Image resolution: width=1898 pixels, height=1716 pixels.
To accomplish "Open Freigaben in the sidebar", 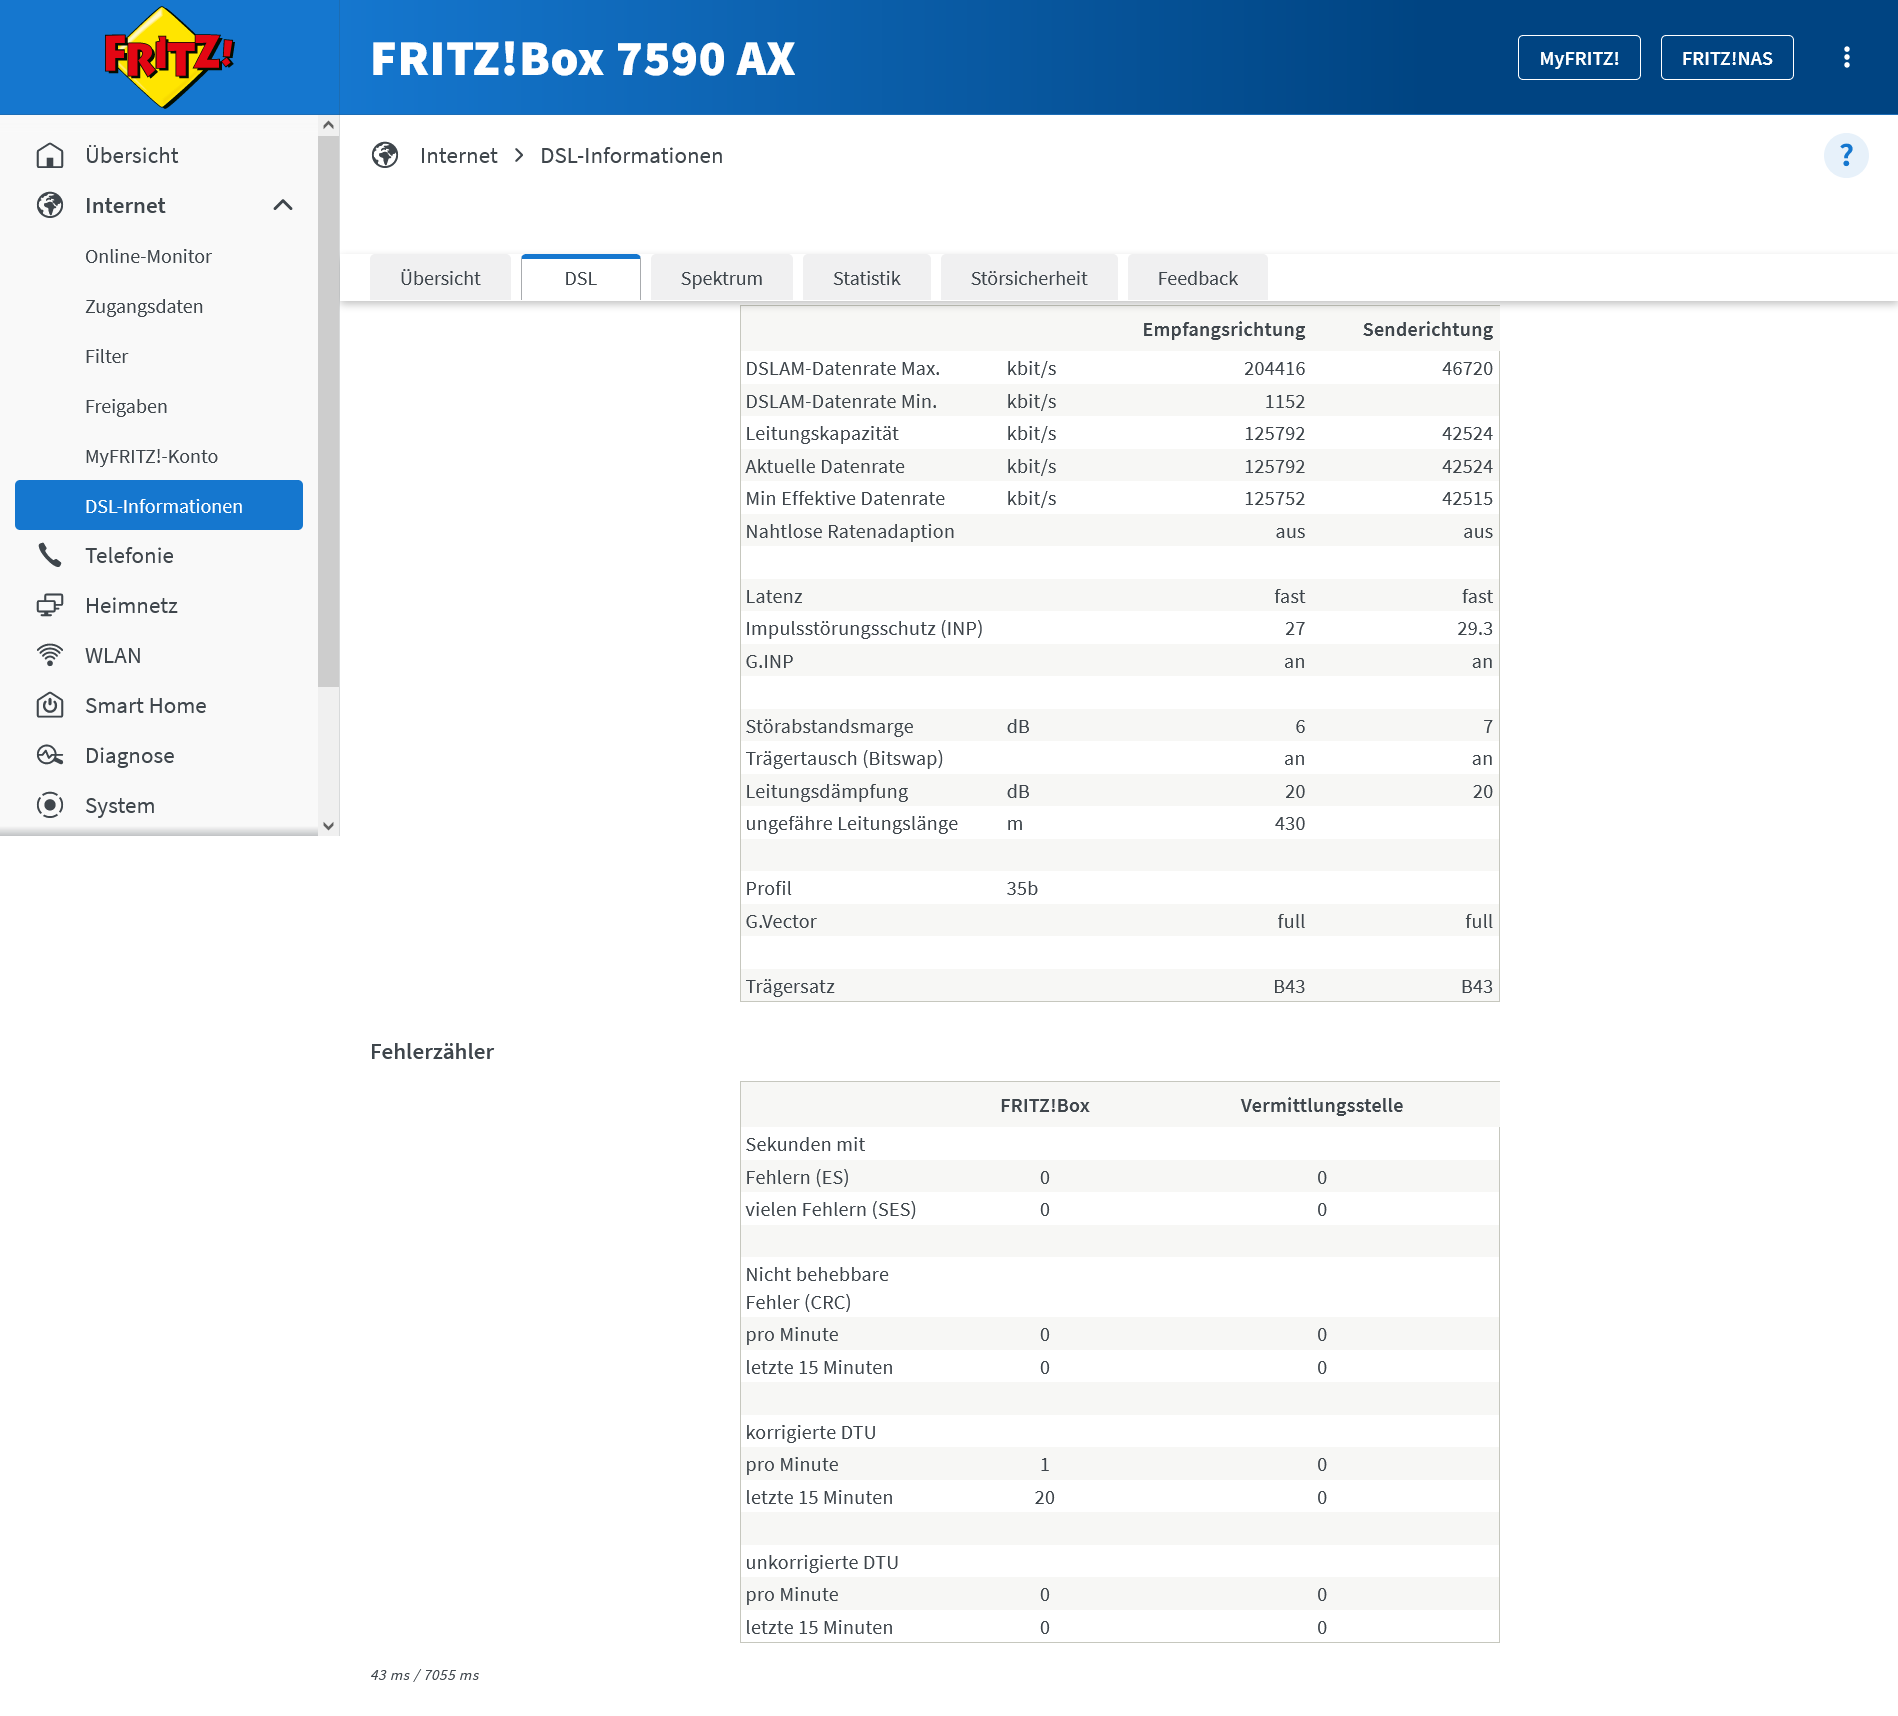I will click(x=126, y=406).
